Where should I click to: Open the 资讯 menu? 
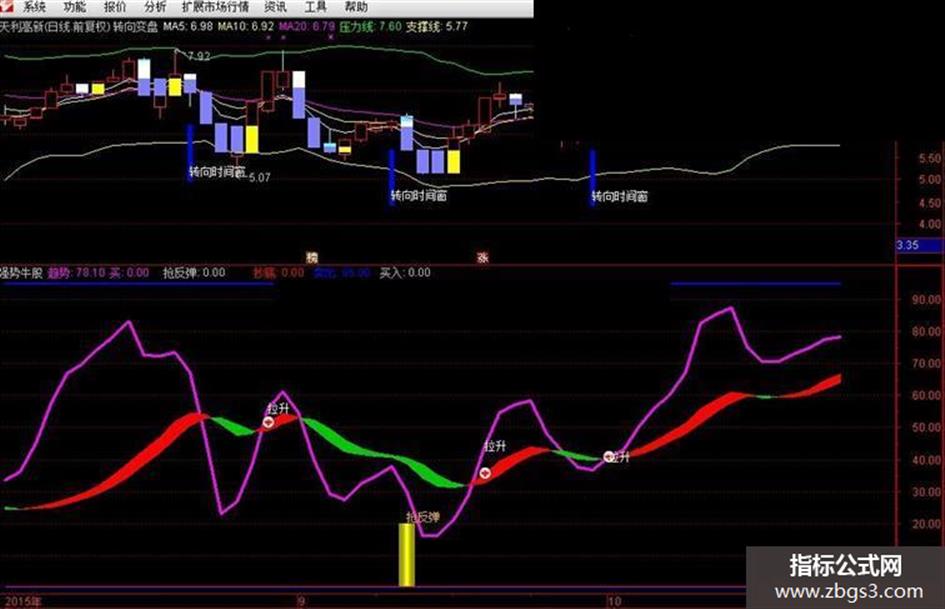(x=275, y=7)
